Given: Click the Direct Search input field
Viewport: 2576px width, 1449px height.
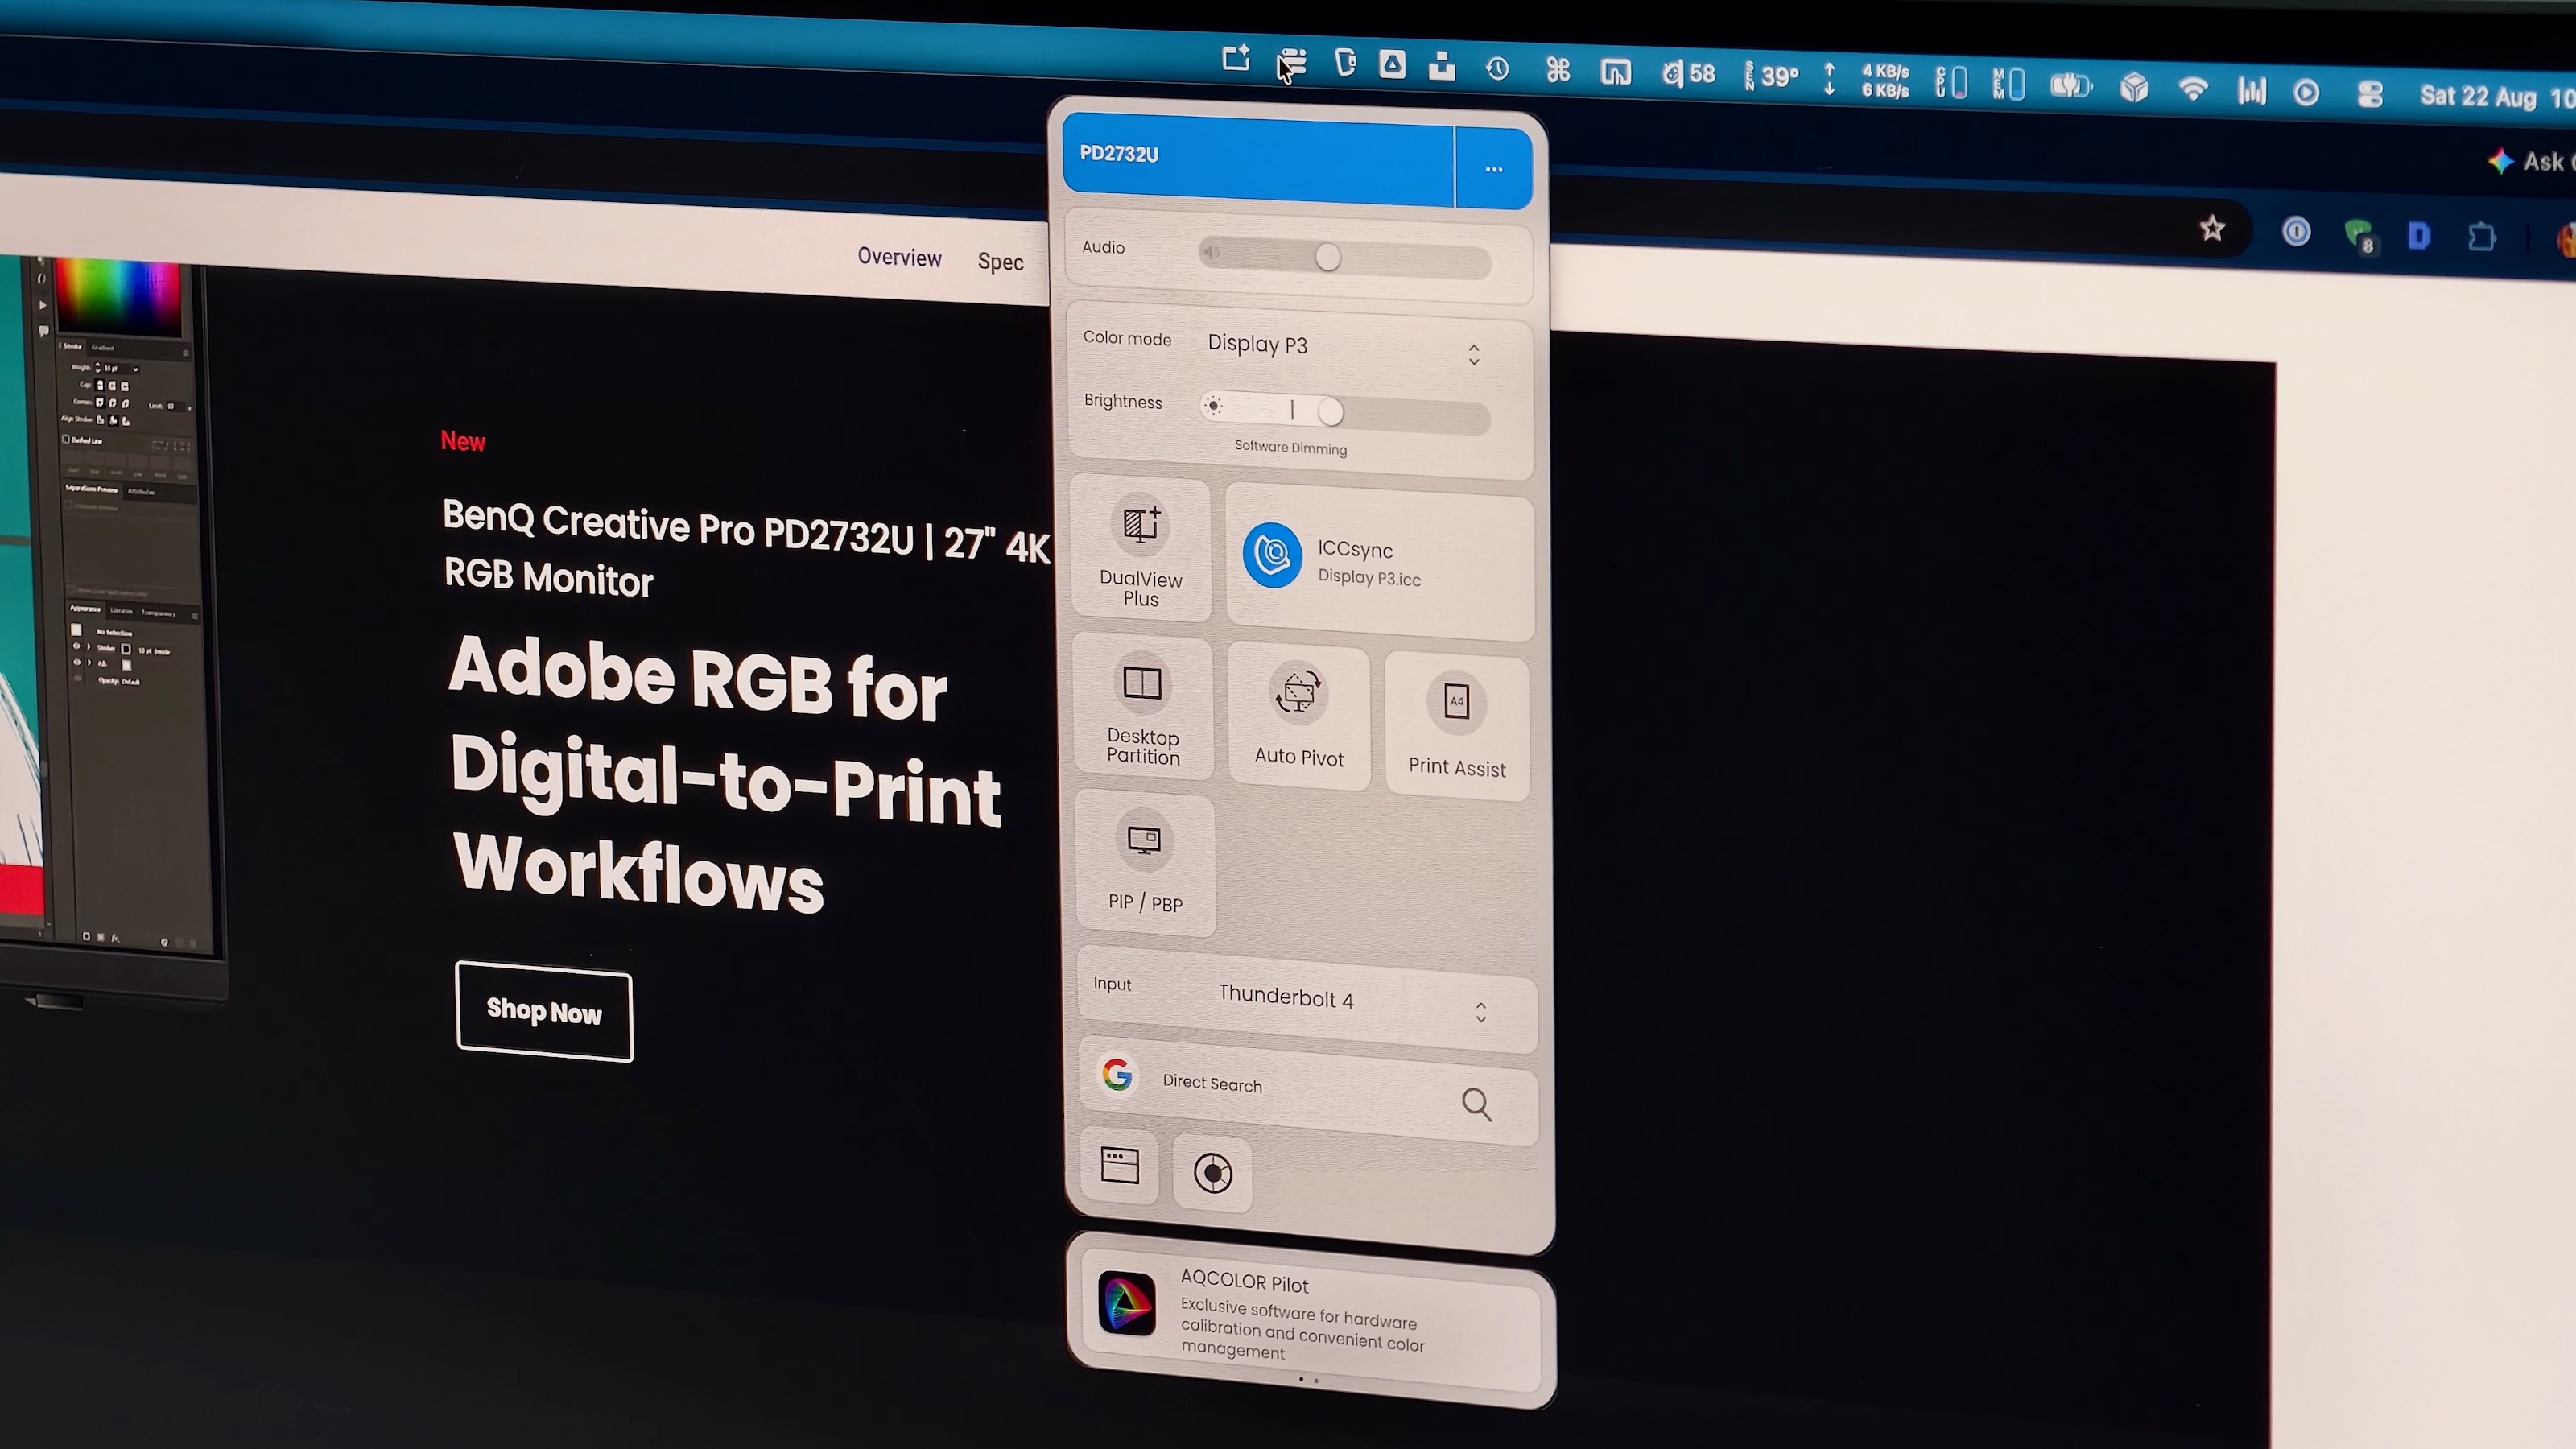Looking at the screenshot, I should click(x=1308, y=1091).
